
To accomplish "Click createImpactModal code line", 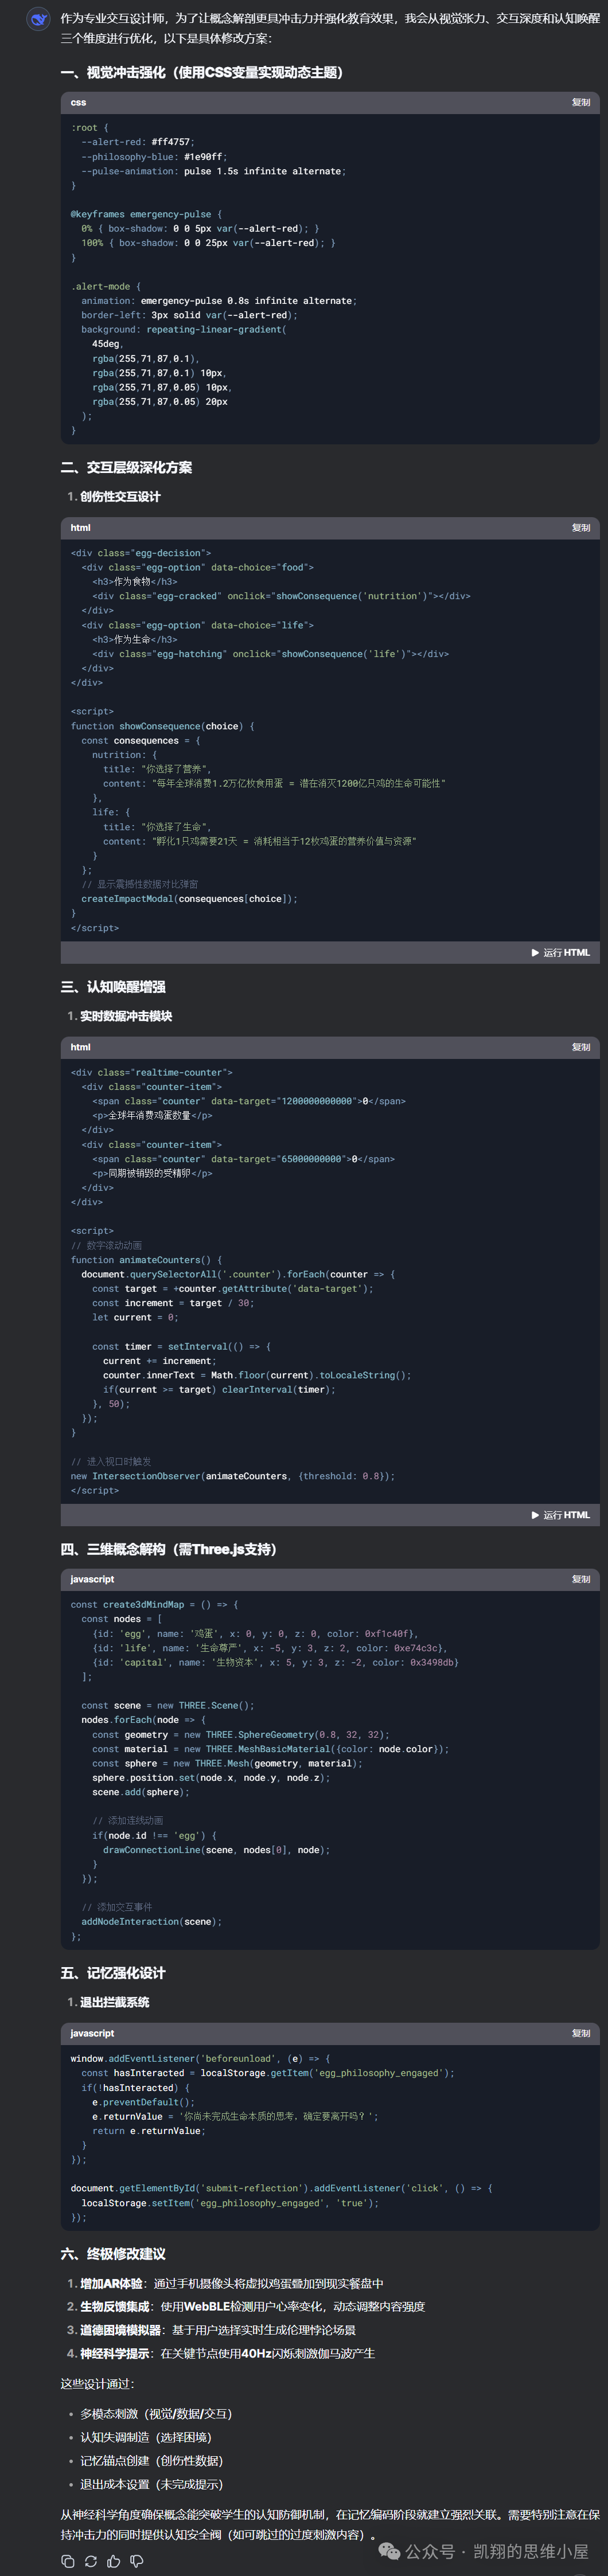I will pos(189,899).
